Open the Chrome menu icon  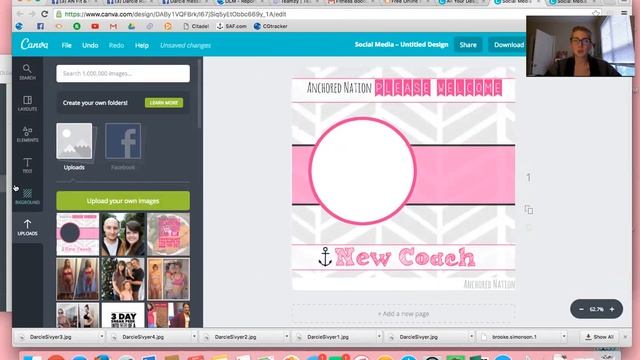tap(624, 13)
